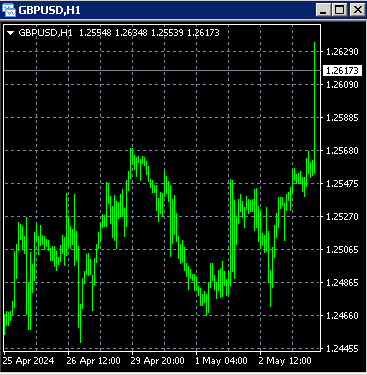
Task: Click the 1.24865 price scale label
Action: click(342, 283)
